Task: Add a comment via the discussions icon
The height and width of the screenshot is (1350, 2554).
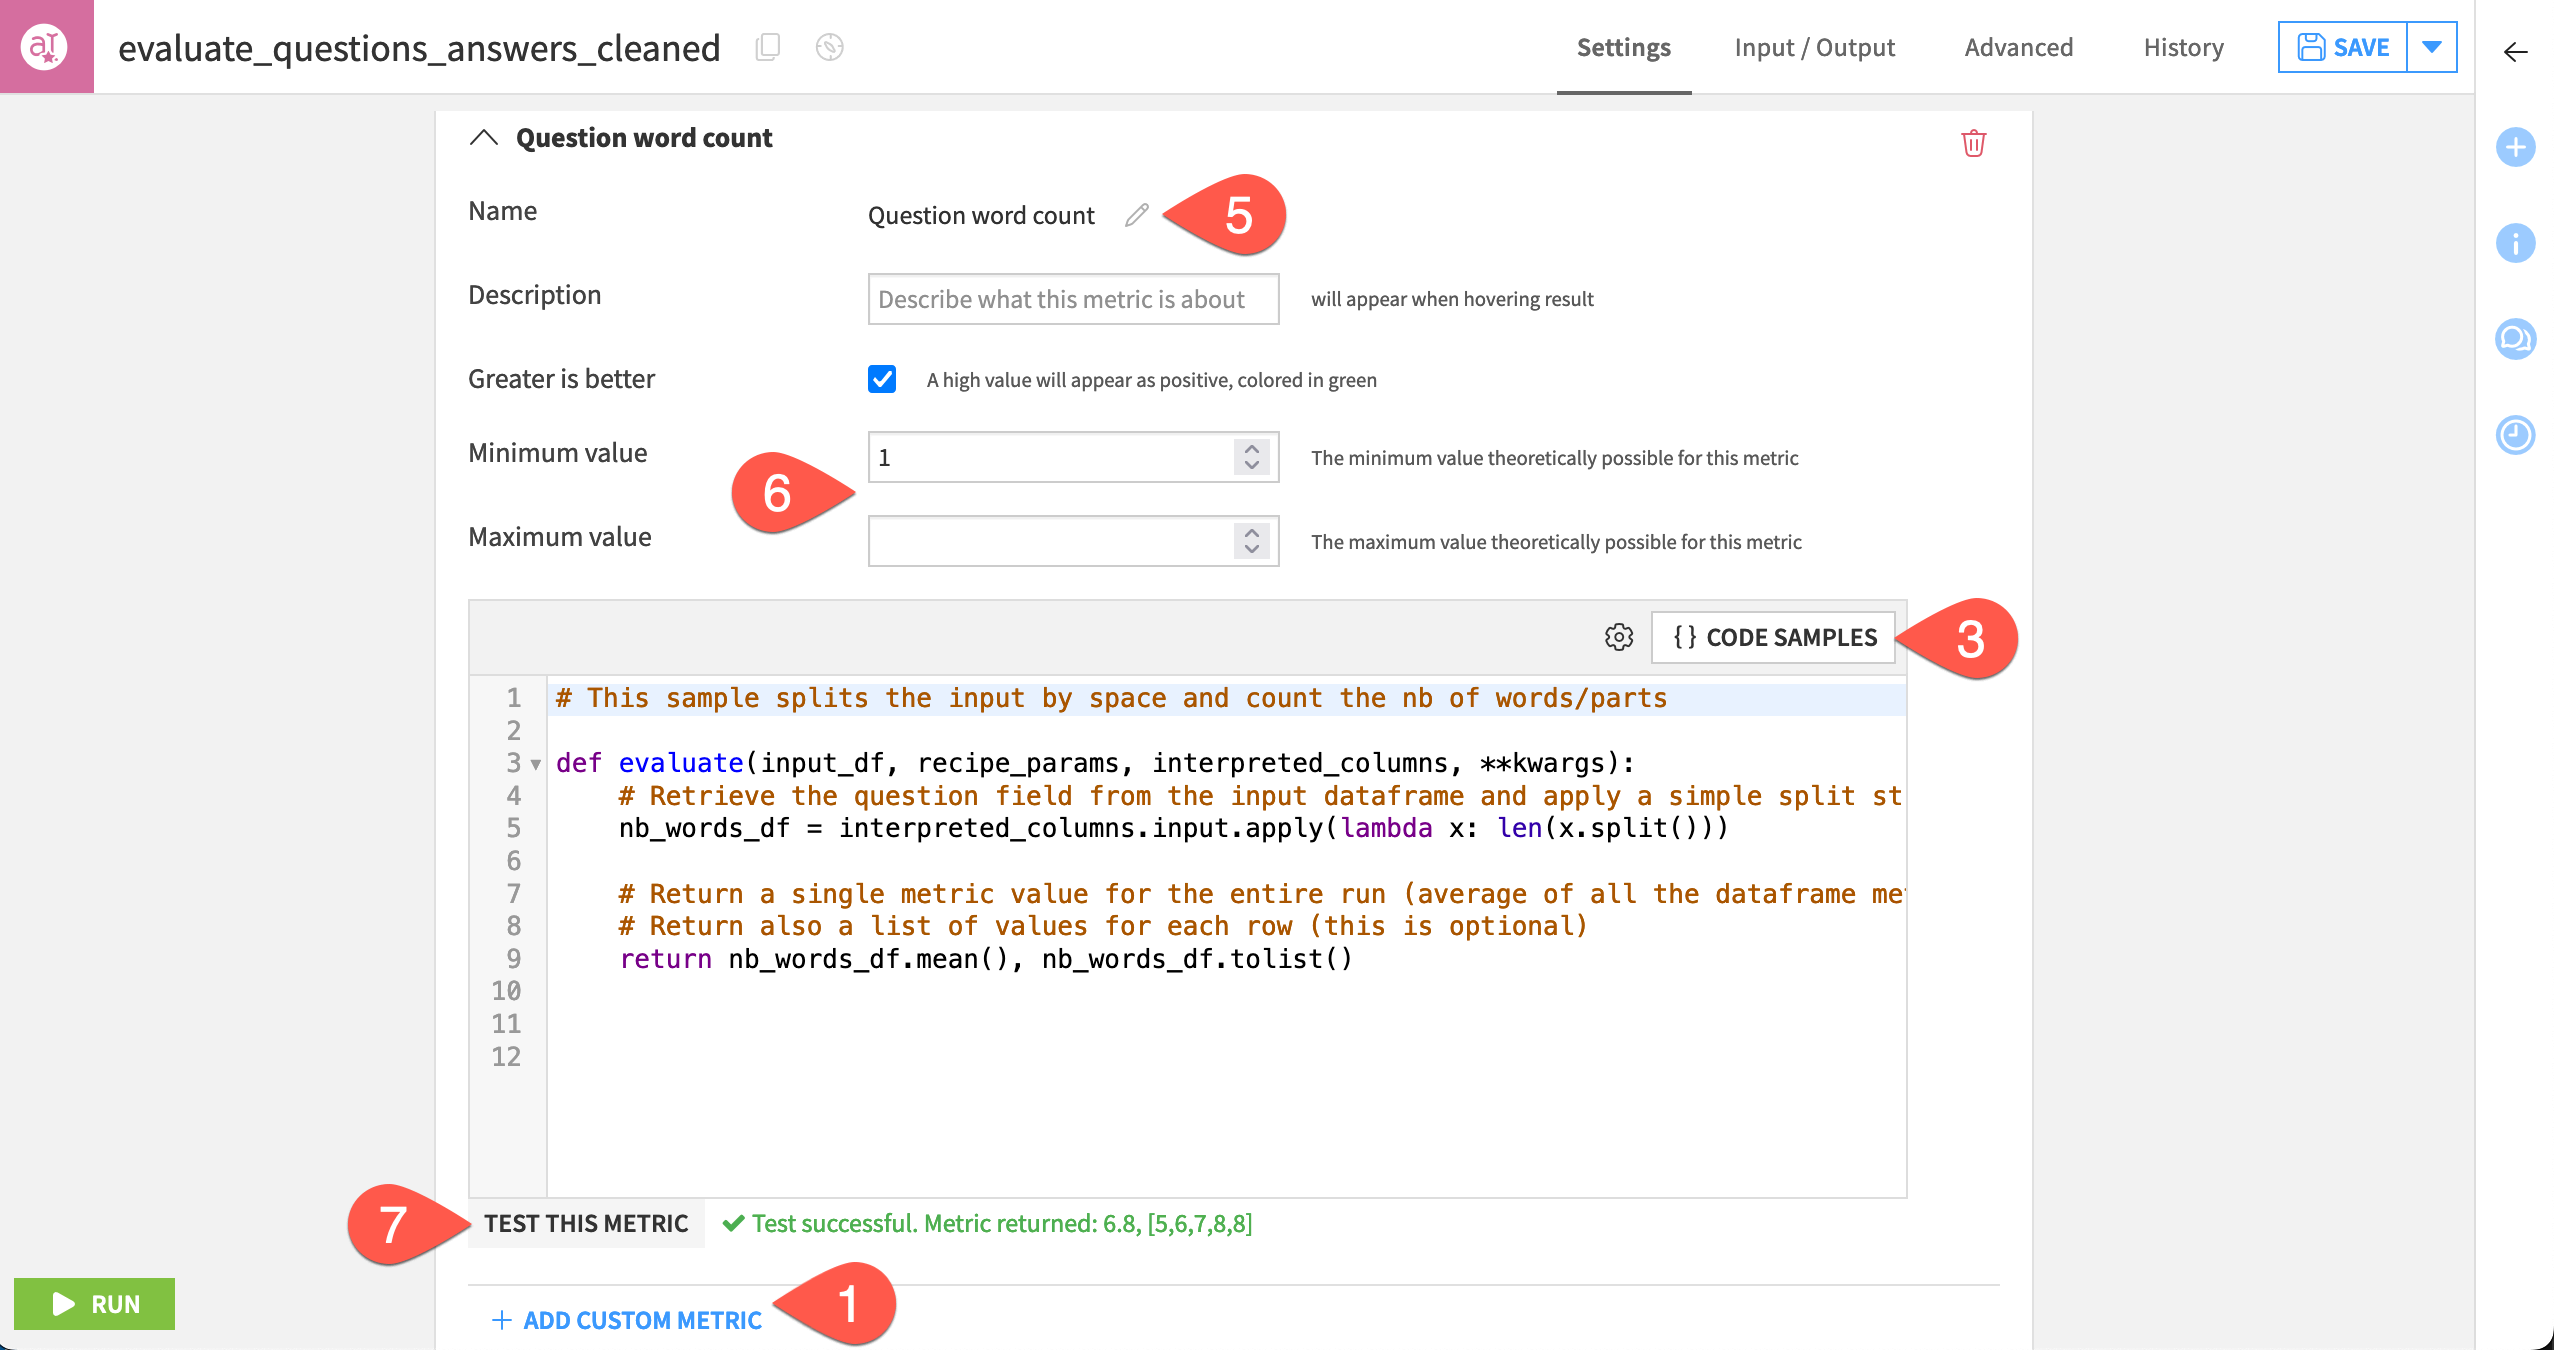Action: tap(2516, 339)
